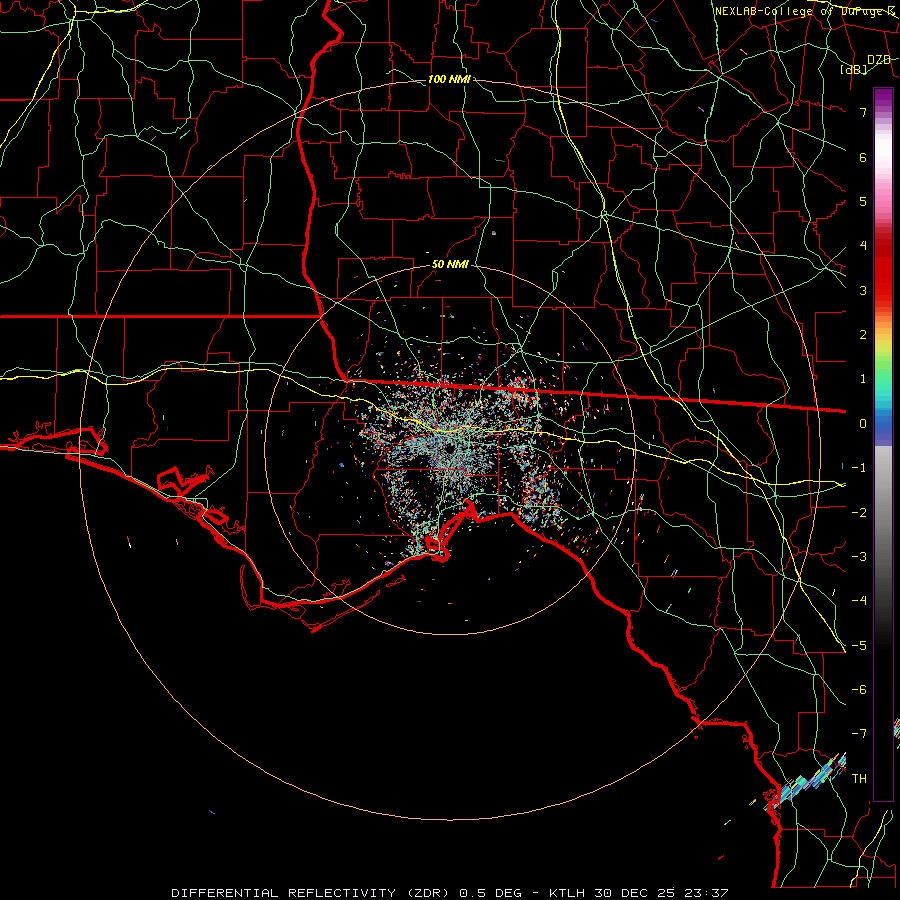
Task: Click the "-3" value on the color scale
Action: click(859, 557)
